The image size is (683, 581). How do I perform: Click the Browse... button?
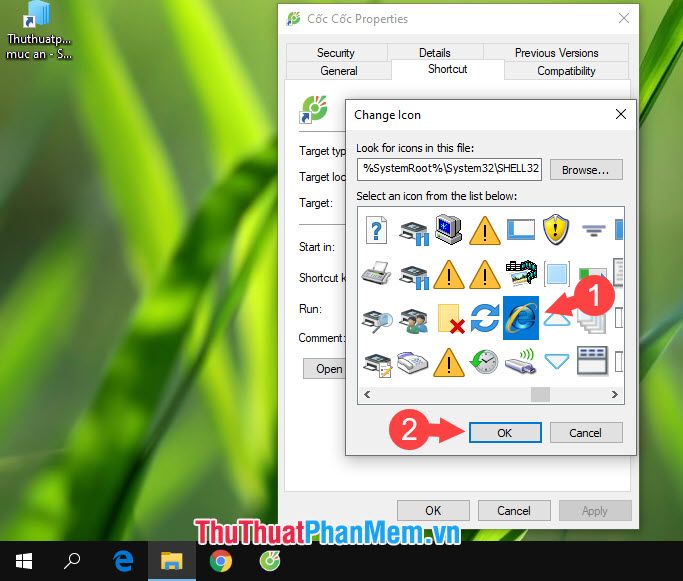click(586, 169)
